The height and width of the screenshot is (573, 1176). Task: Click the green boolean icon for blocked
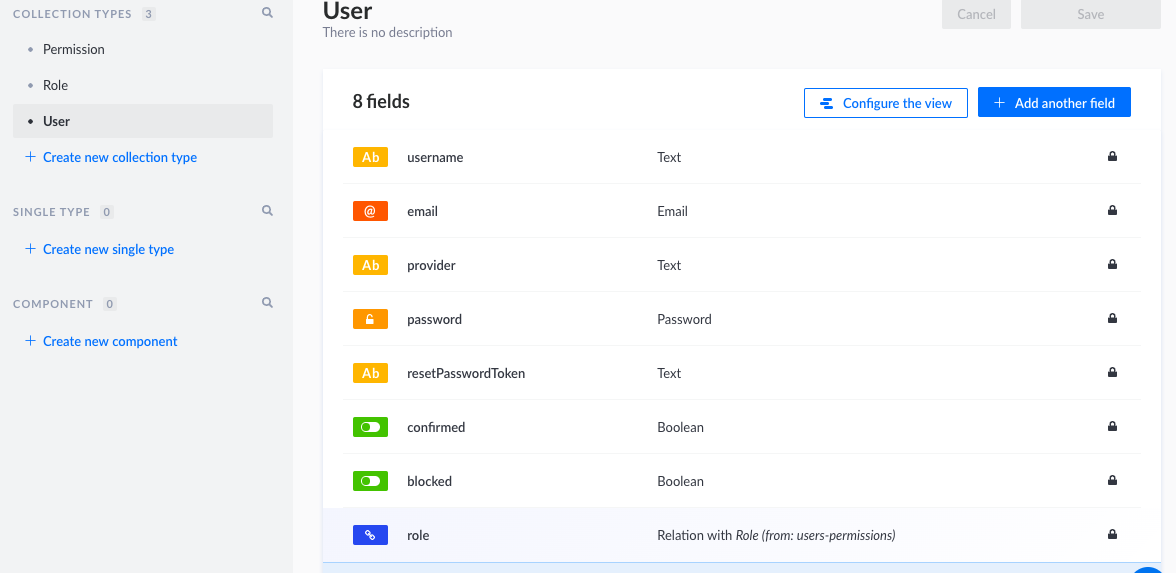pyautogui.click(x=370, y=481)
